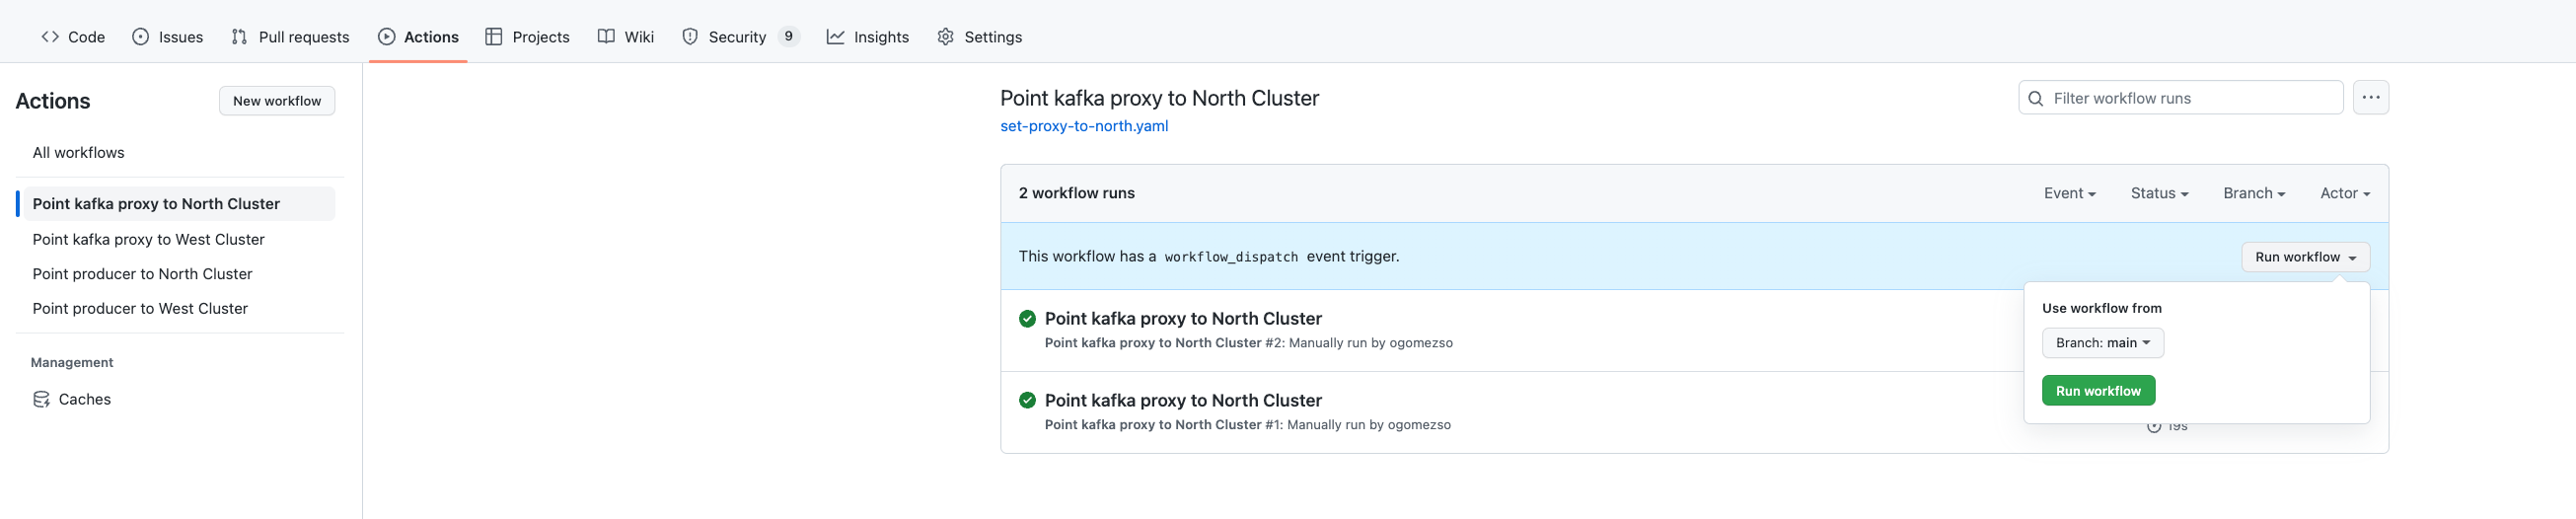Click the Code angle-brackets icon

[x=50, y=37]
